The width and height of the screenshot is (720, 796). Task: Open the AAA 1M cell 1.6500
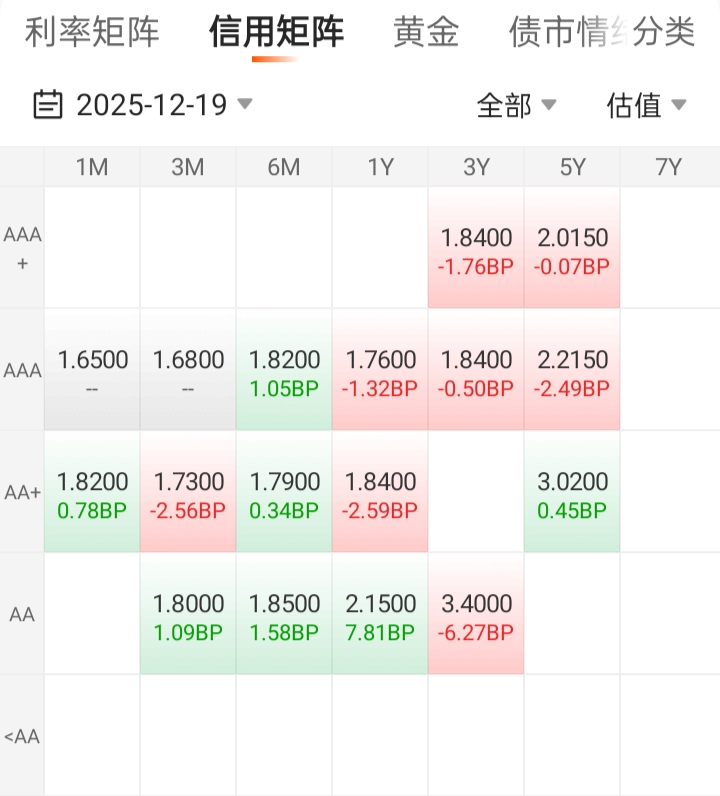pyautogui.click(x=92, y=371)
